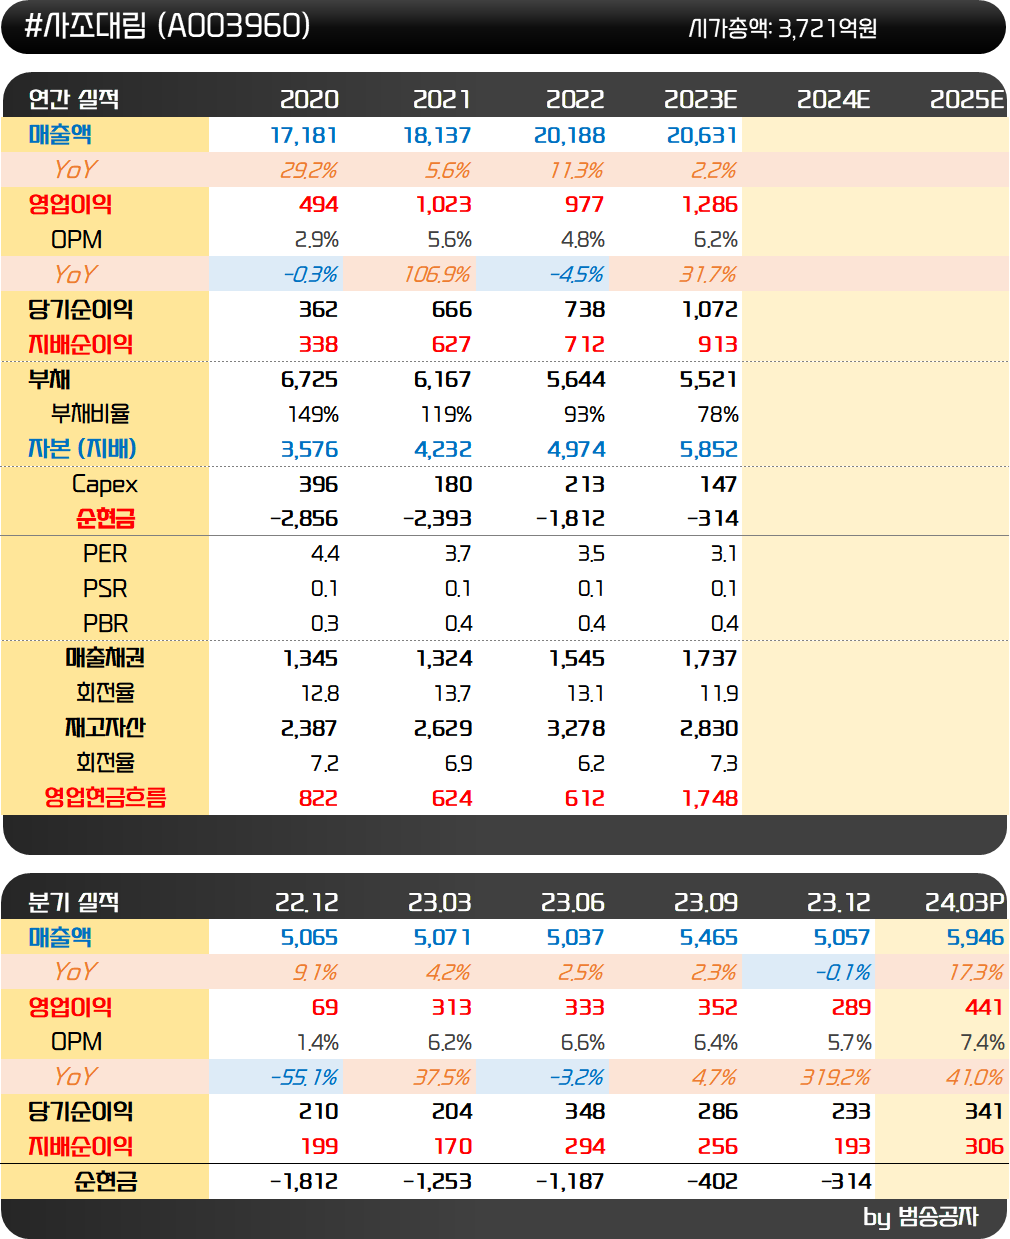Select the 22.12 quarter column header
Image resolution: width=1010 pixels, height=1239 pixels.
tap(307, 902)
